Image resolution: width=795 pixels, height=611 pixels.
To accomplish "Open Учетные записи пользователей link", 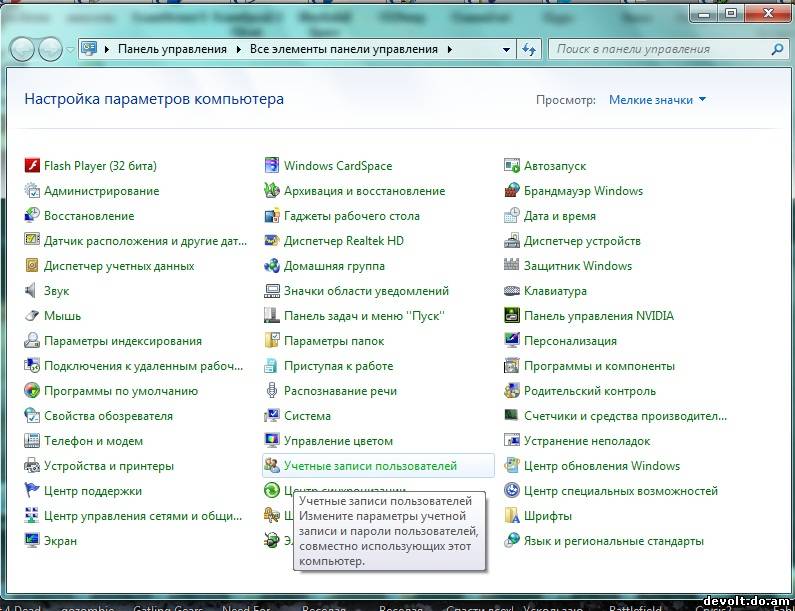I will (370, 465).
